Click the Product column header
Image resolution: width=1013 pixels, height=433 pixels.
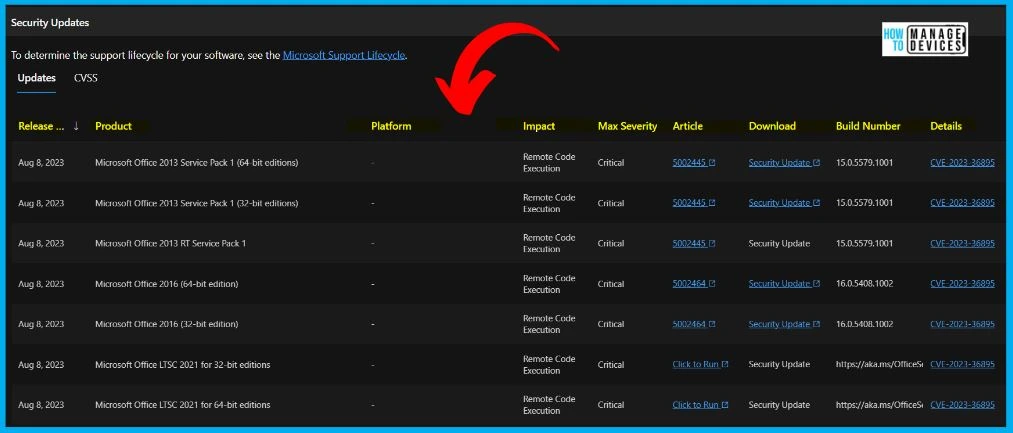[x=113, y=127]
